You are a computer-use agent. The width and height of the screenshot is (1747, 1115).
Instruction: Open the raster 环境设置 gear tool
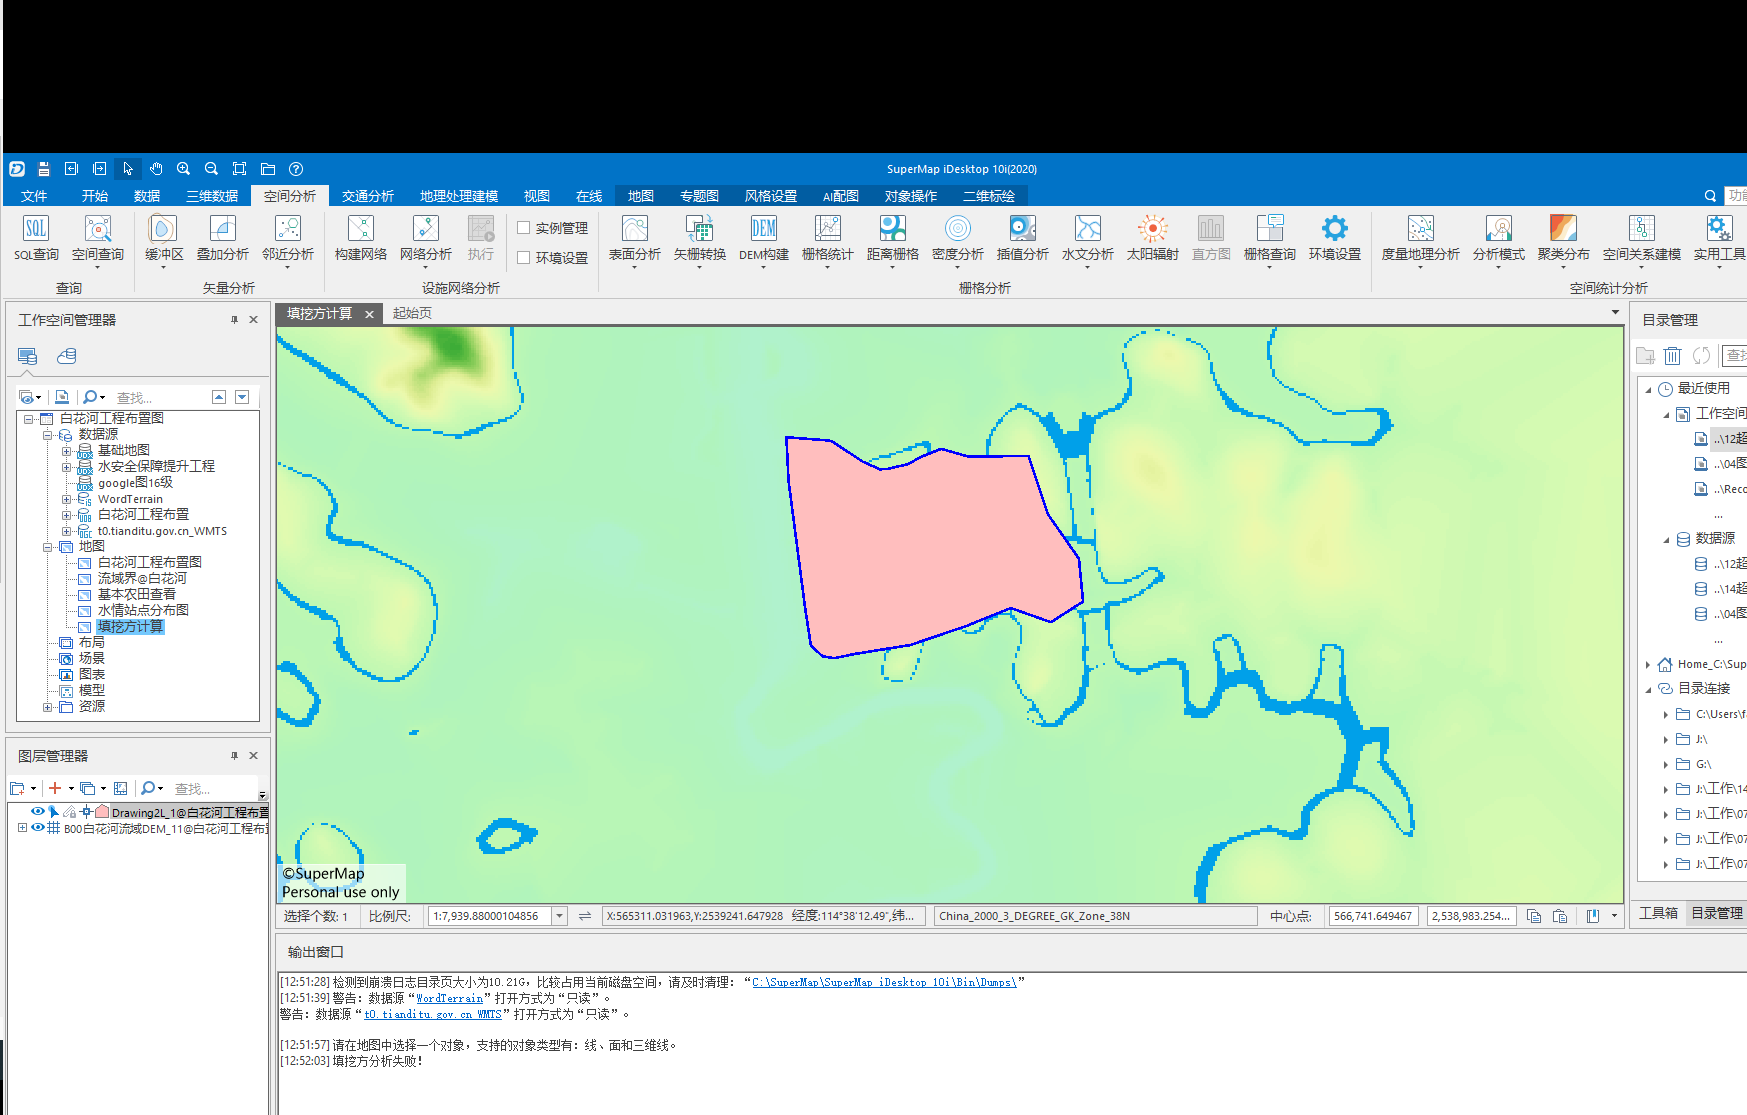1335,239
